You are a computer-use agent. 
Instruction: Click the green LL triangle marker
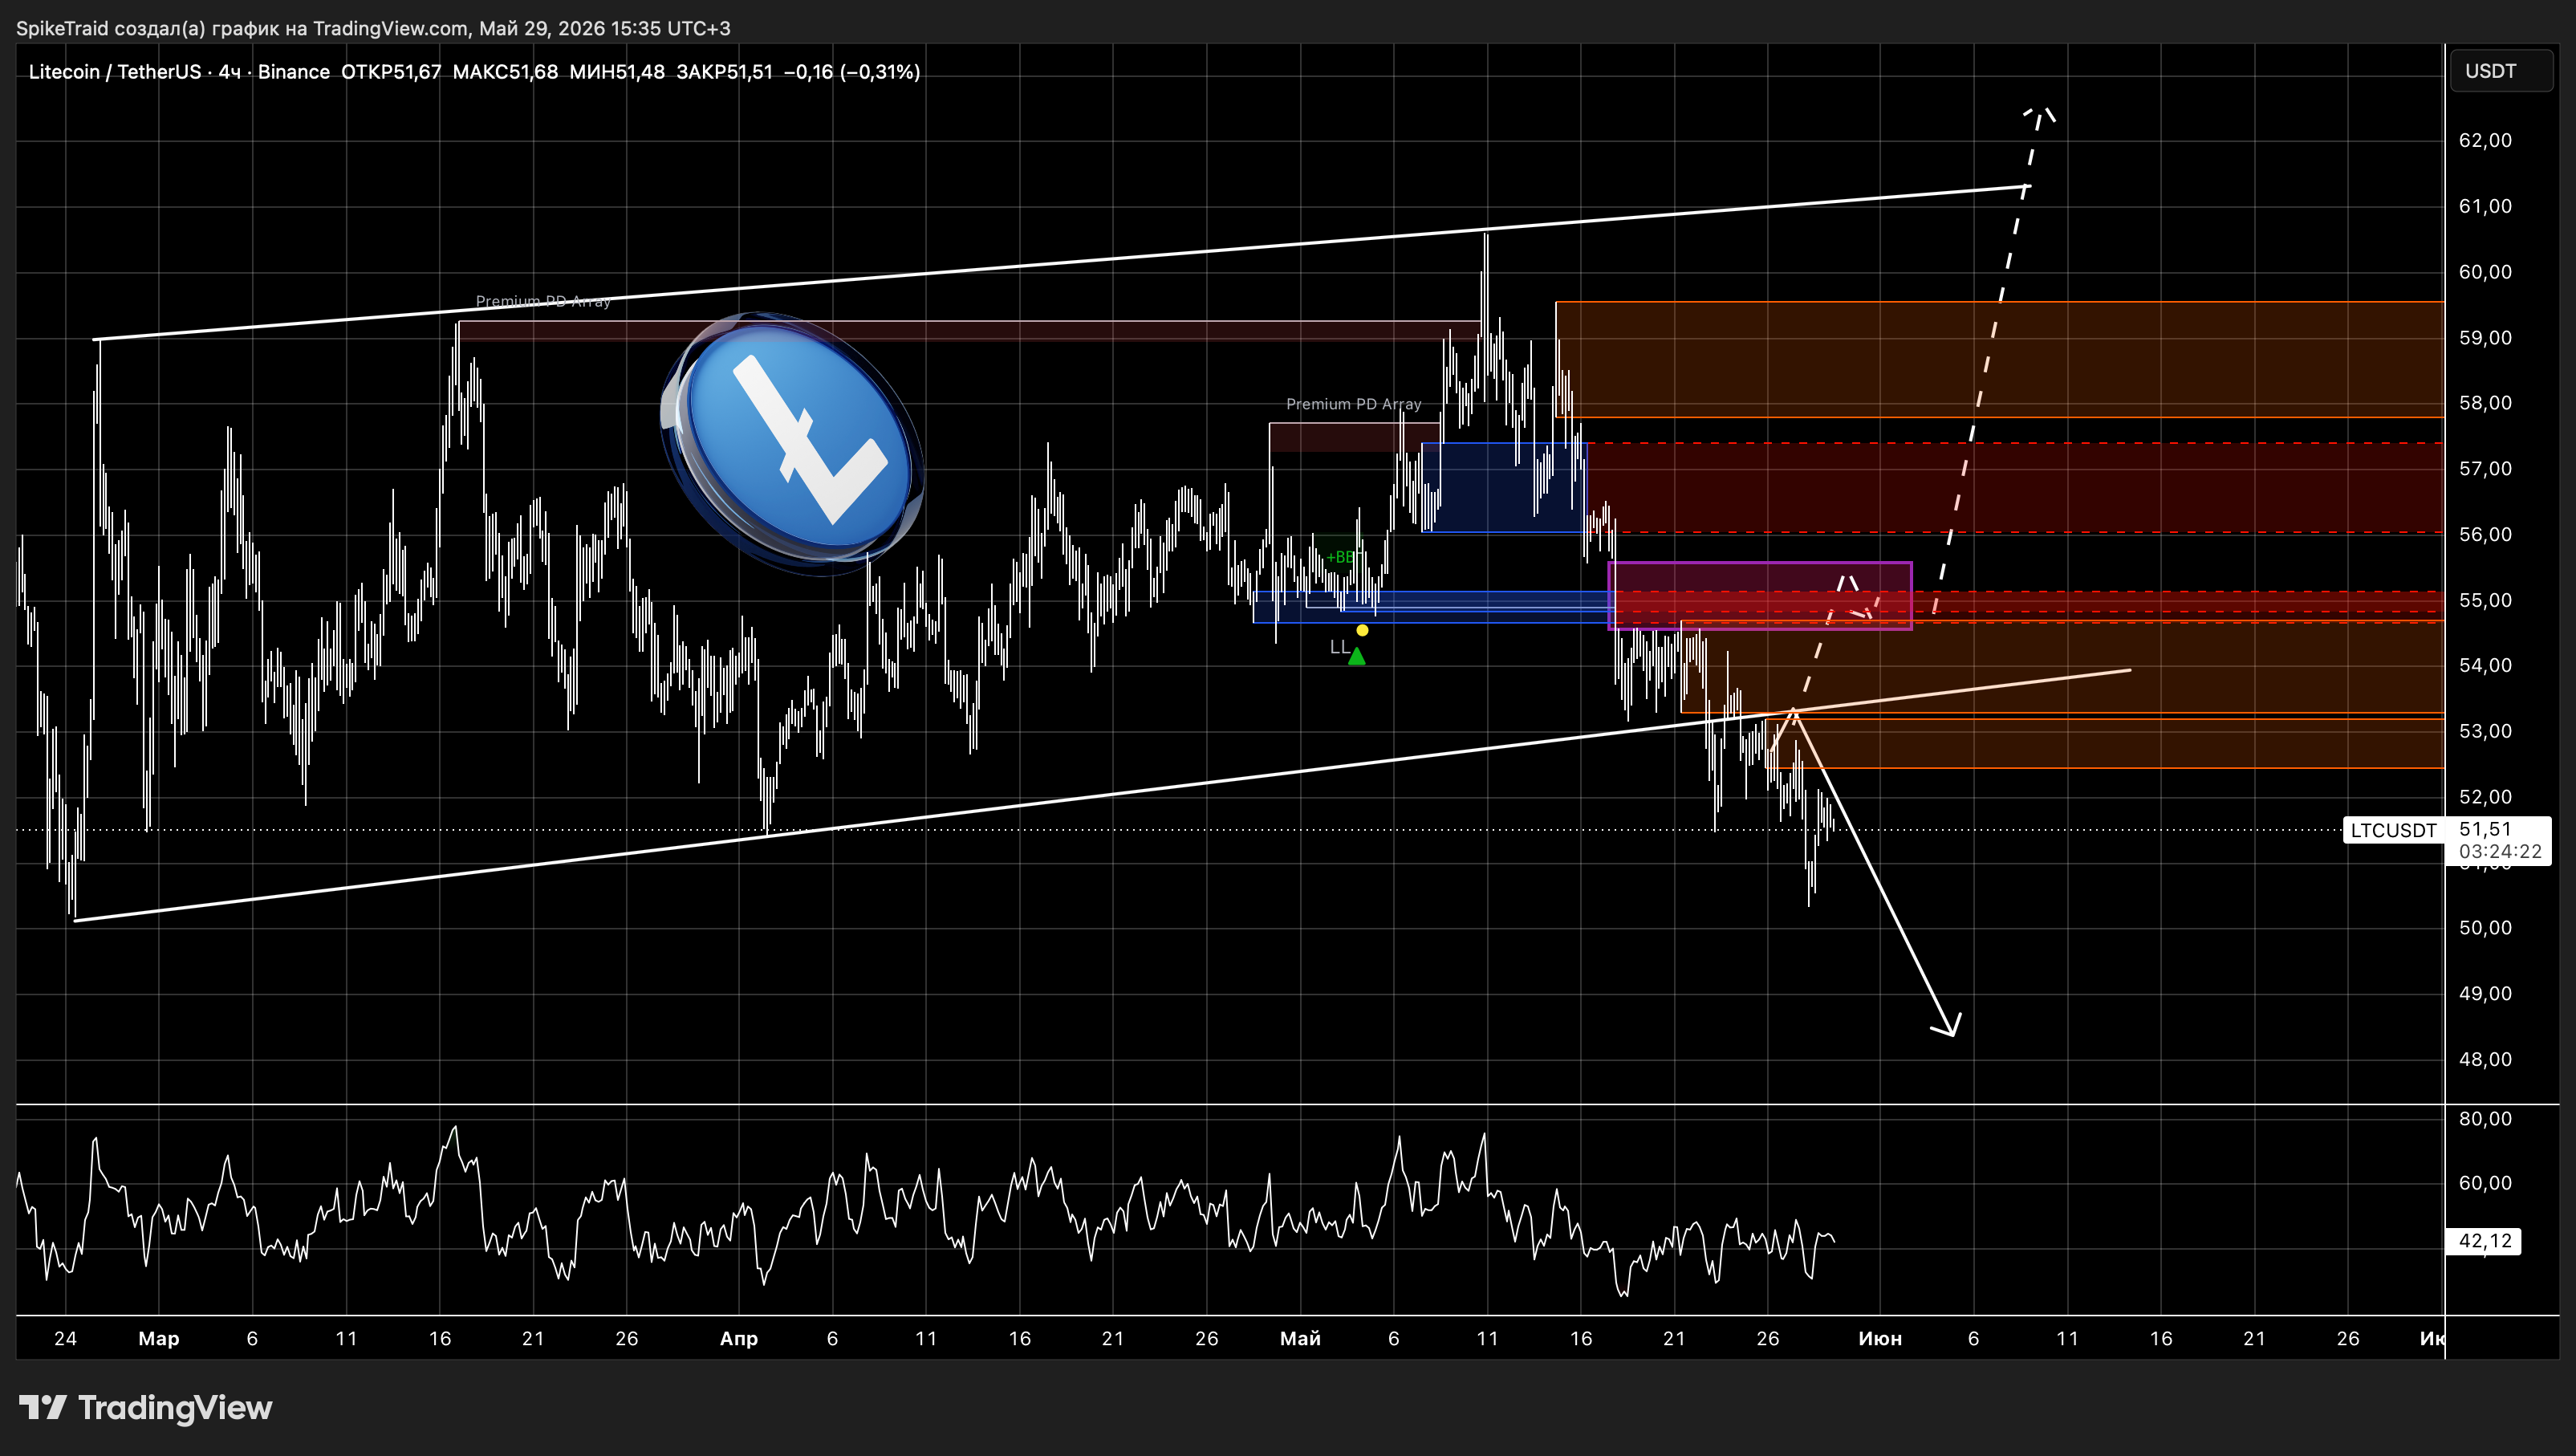[x=1357, y=656]
